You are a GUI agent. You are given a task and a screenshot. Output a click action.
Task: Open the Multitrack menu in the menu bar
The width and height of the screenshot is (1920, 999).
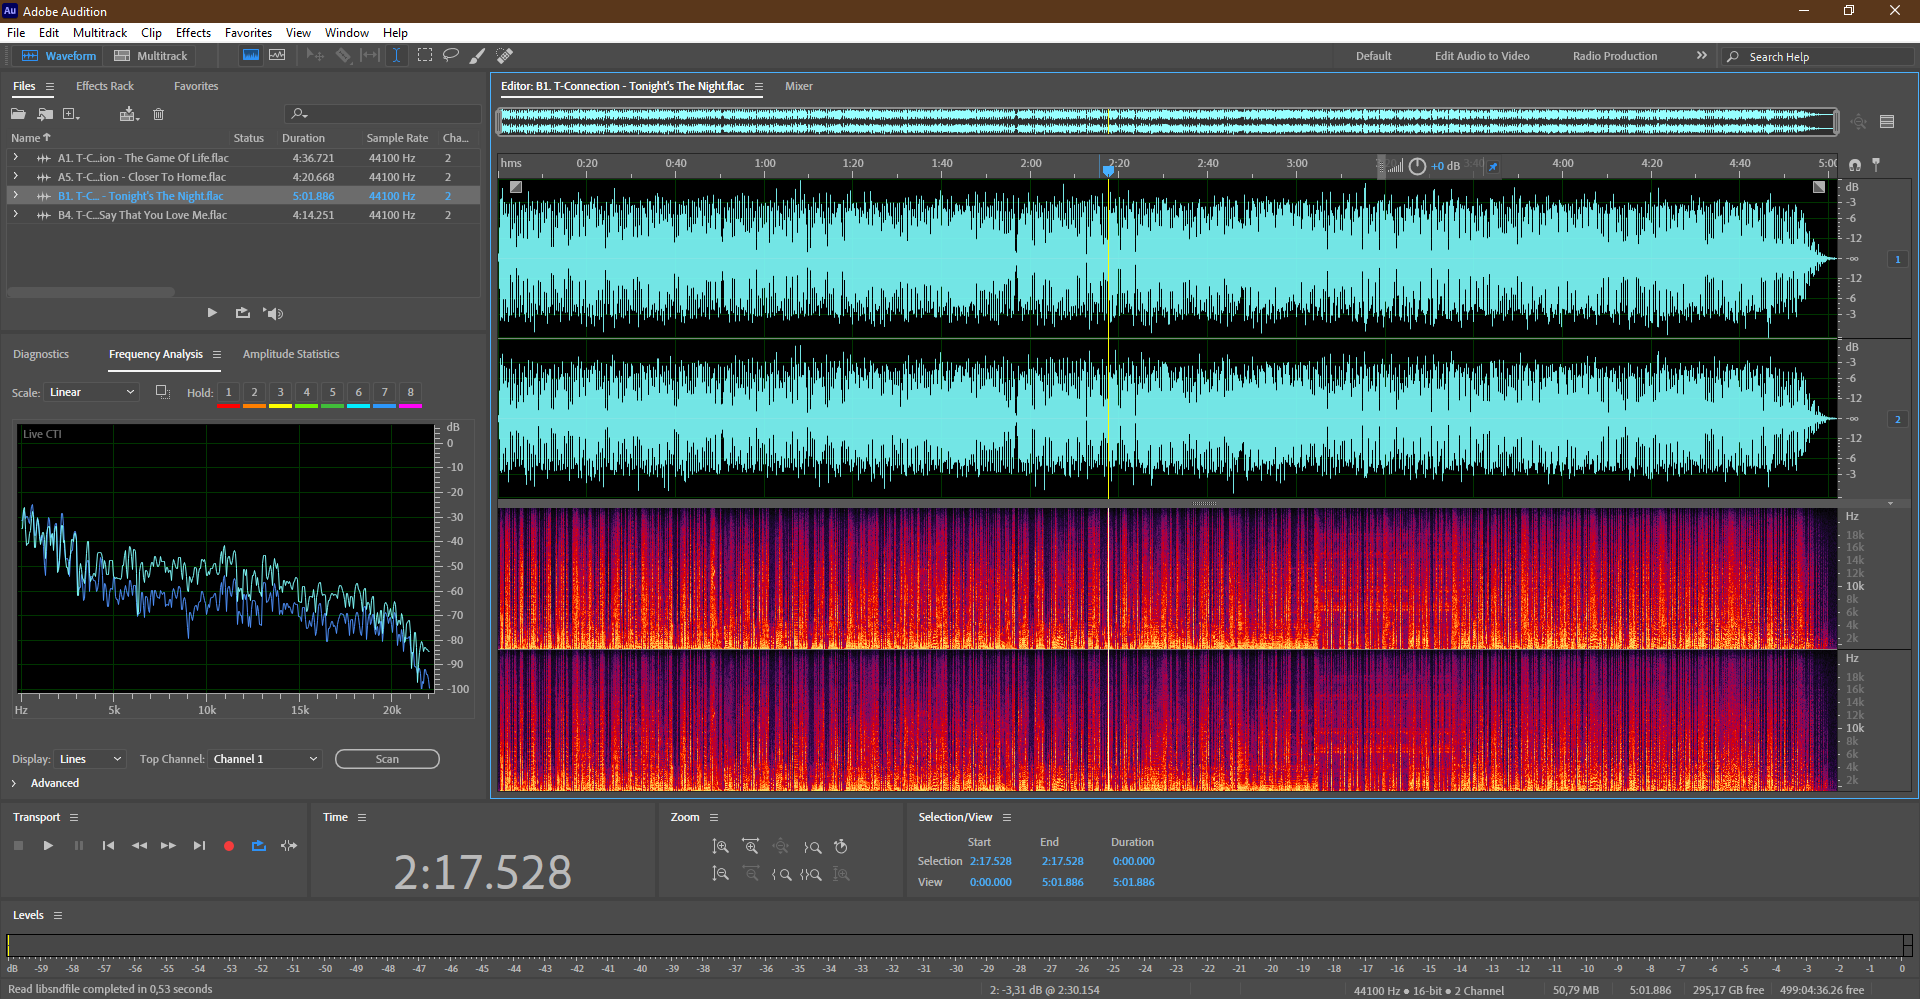(100, 33)
